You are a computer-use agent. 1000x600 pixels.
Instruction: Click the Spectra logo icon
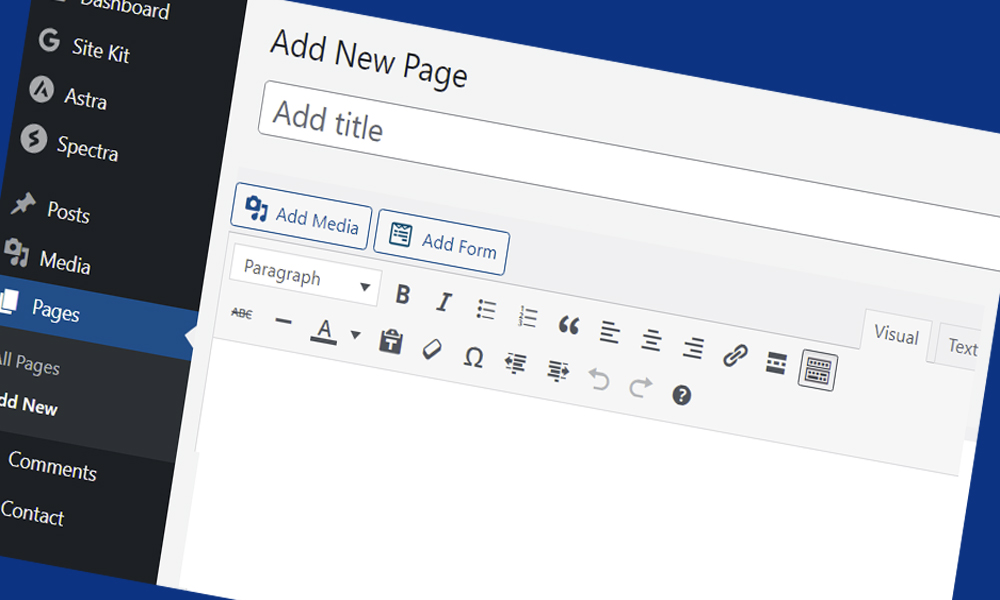34,138
